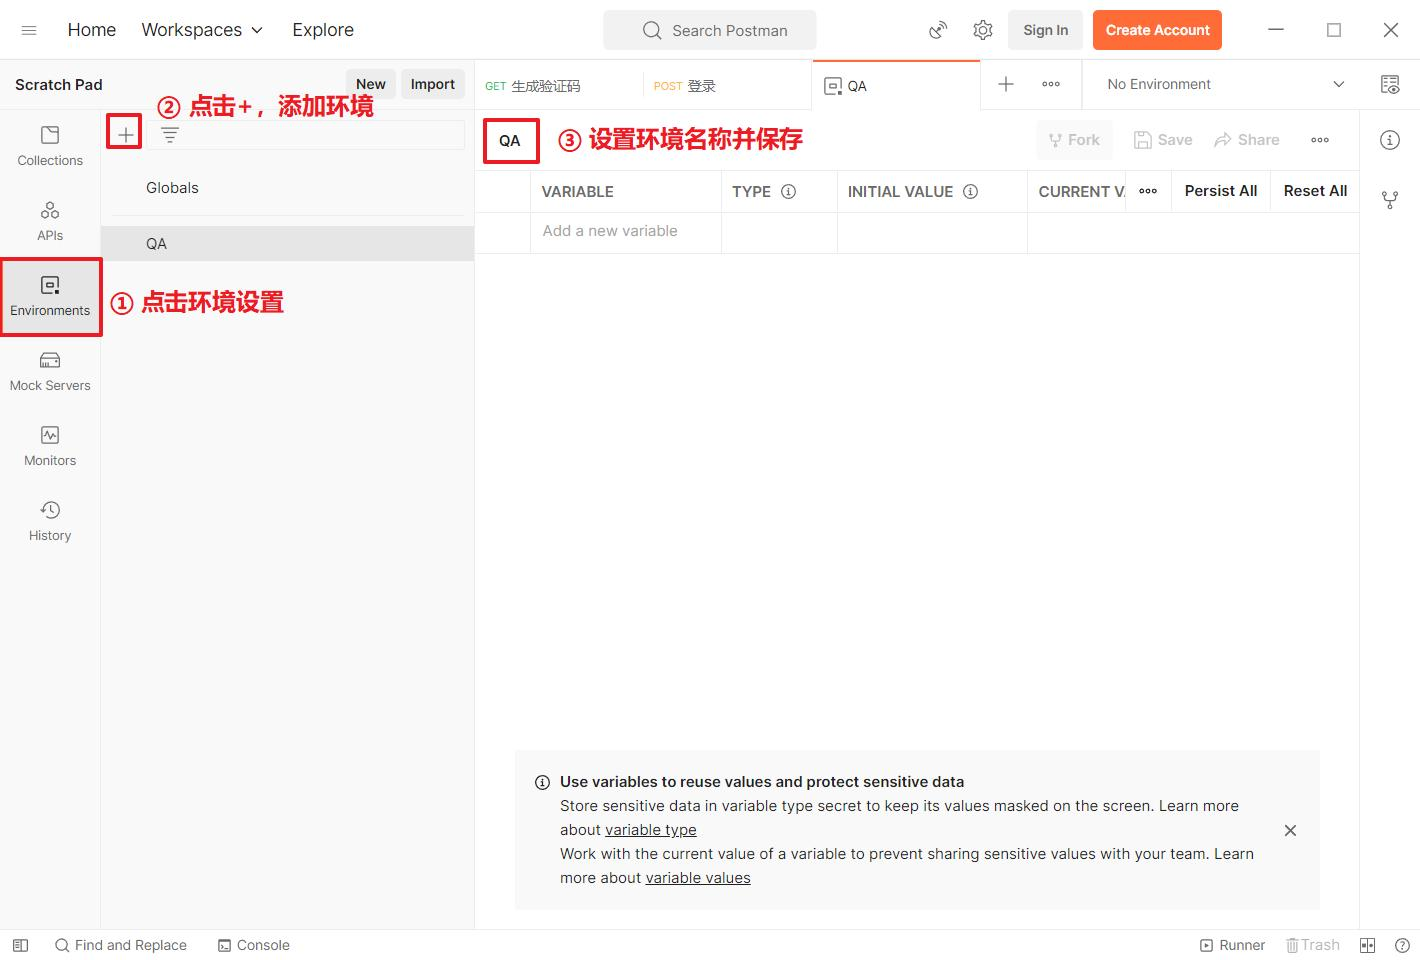
Task: Open the fork changelog icon in right sidebar
Action: point(1390,200)
